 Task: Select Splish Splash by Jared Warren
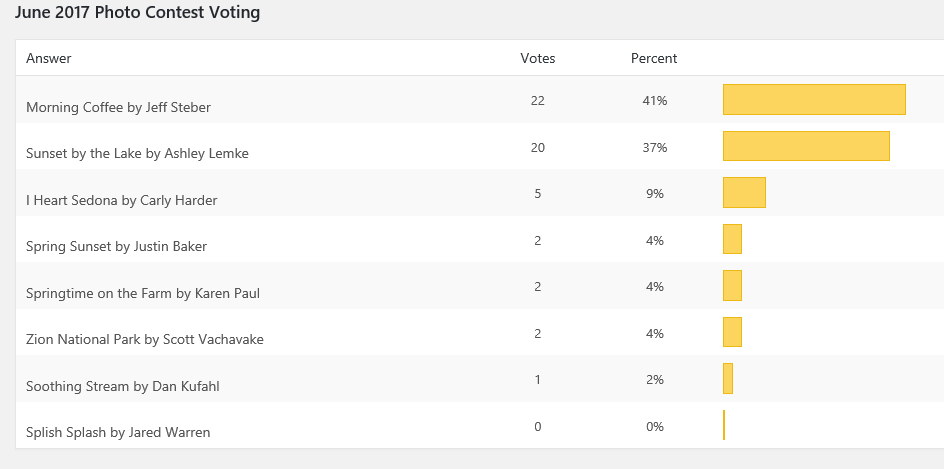pyautogui.click(x=118, y=433)
